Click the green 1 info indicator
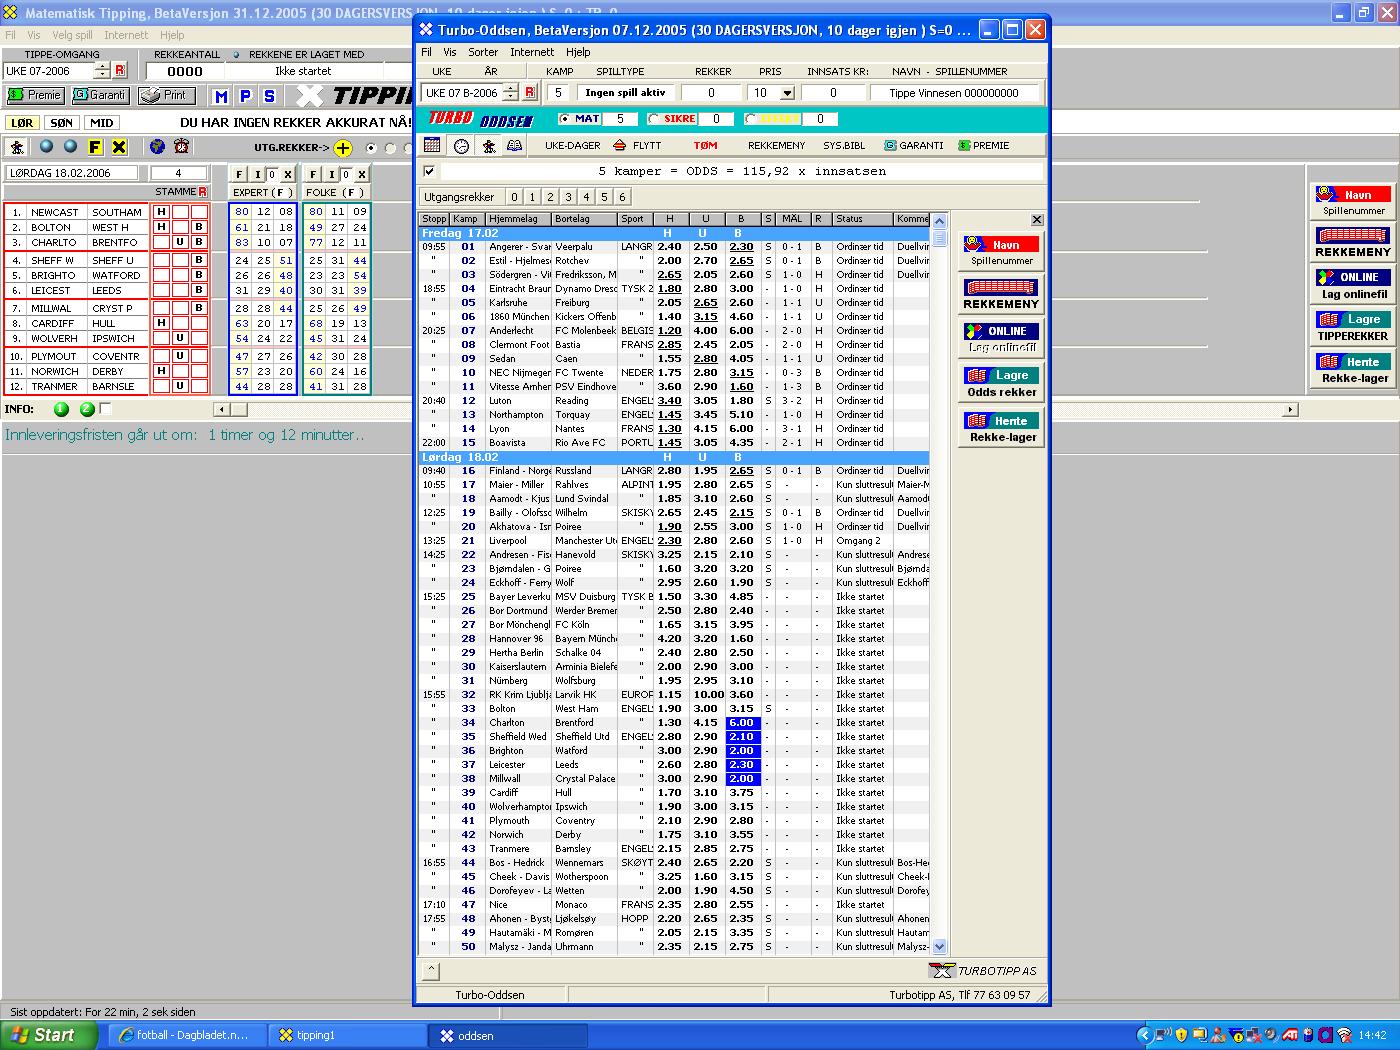Viewport: 1400px width, 1050px height. [x=61, y=409]
